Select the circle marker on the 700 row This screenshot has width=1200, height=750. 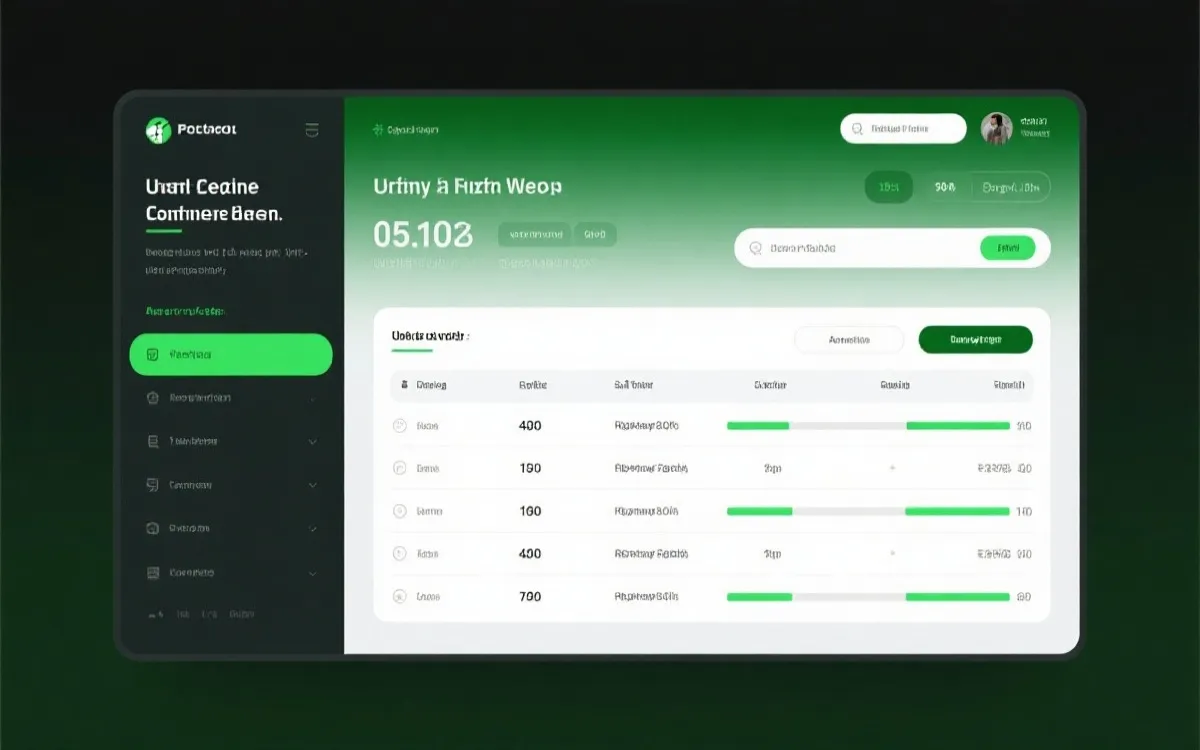[x=400, y=597]
